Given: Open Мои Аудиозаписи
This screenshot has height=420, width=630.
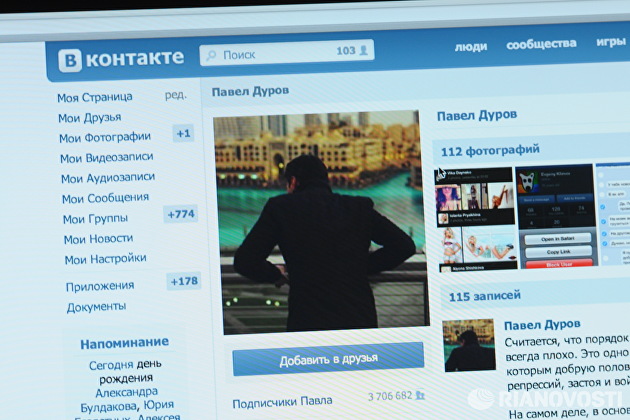Looking at the screenshot, I should [x=108, y=178].
